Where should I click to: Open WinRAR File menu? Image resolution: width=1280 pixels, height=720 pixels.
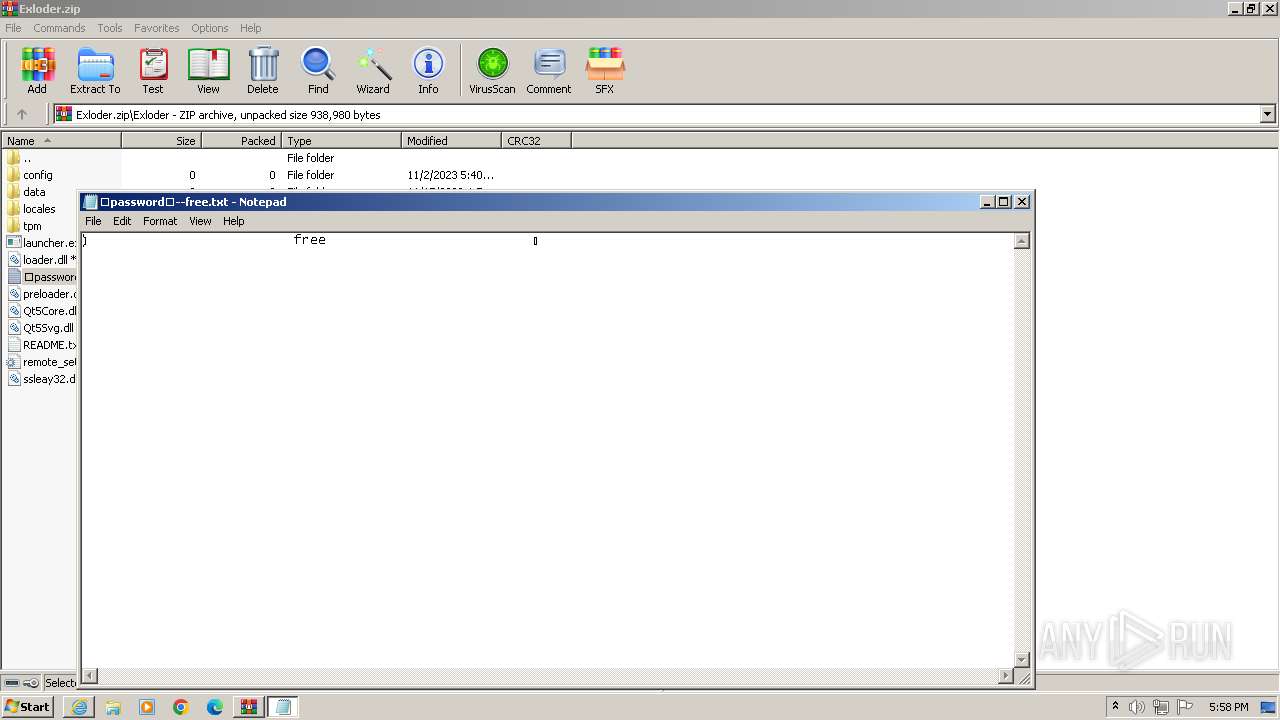click(13, 28)
